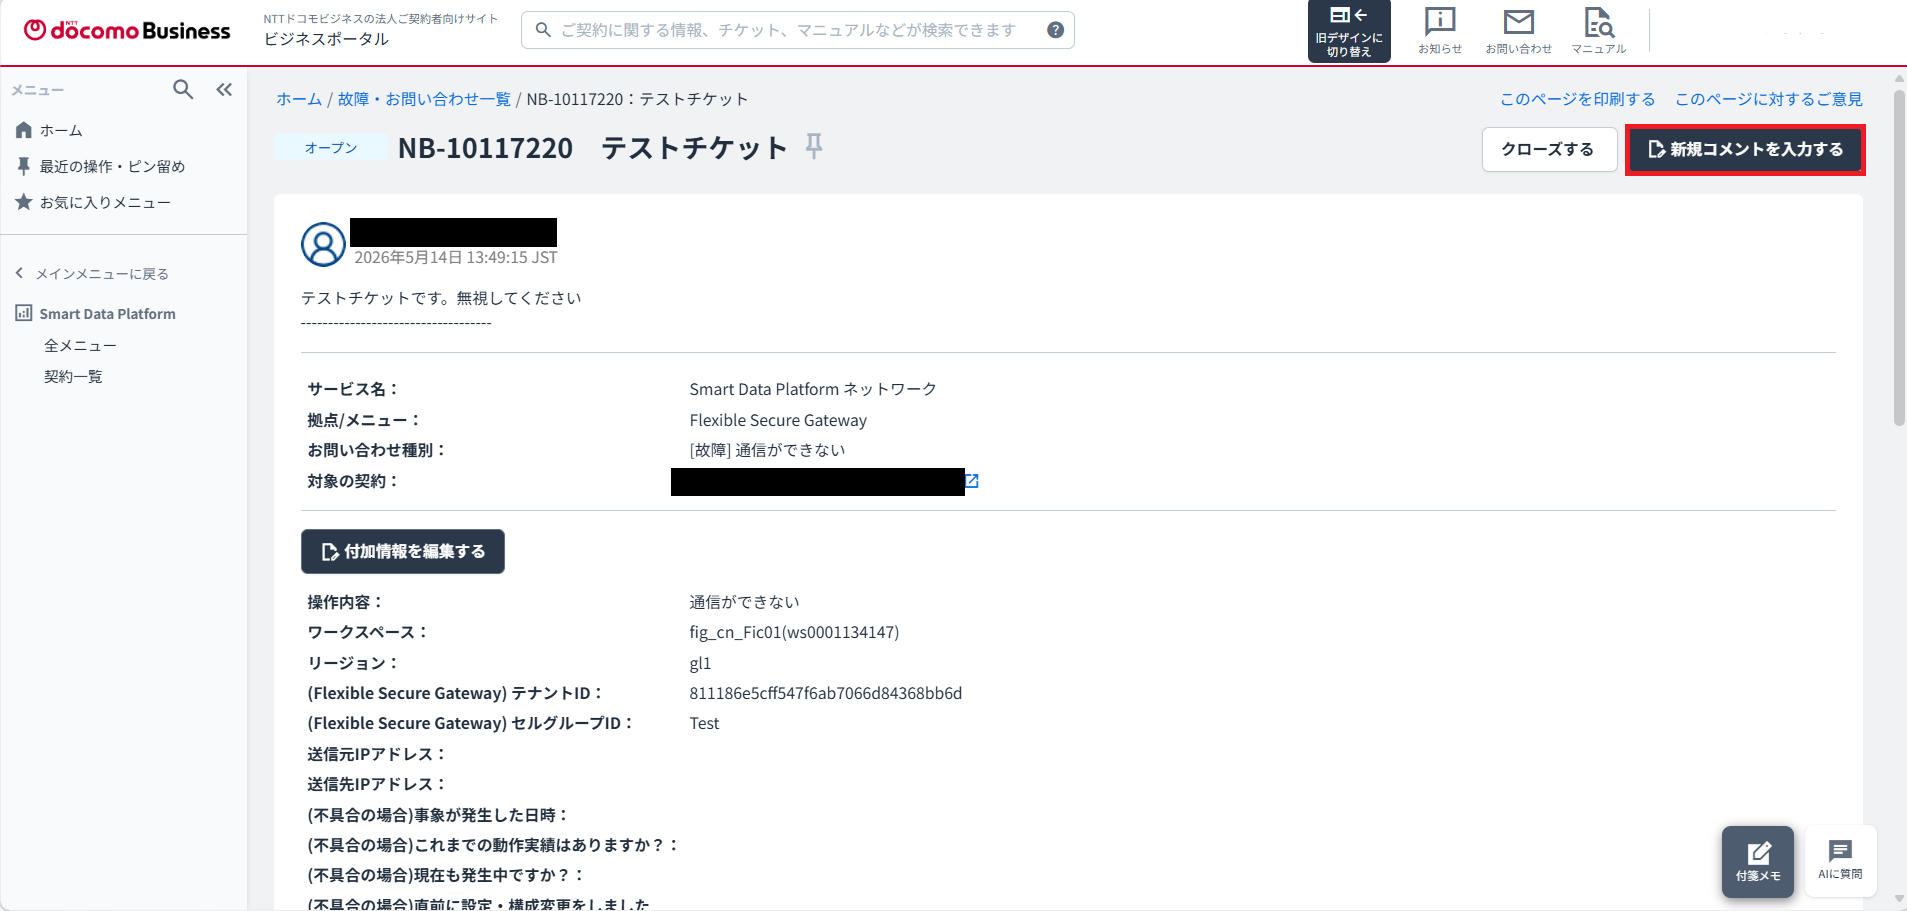Image resolution: width=1907 pixels, height=911 pixels.
Task: Click the 送信元IPアドレス label
Action: click(x=376, y=754)
